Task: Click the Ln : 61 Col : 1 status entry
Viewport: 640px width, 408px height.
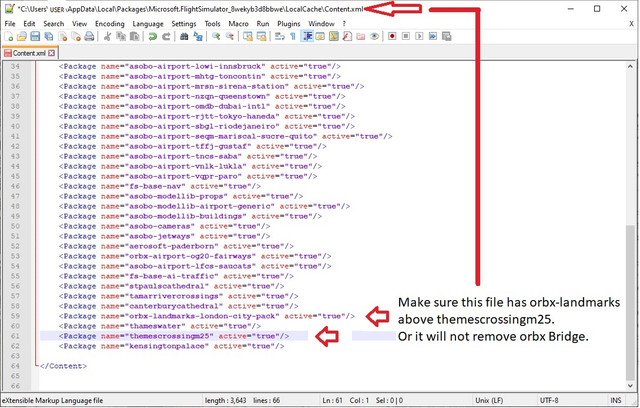Action: [346, 400]
